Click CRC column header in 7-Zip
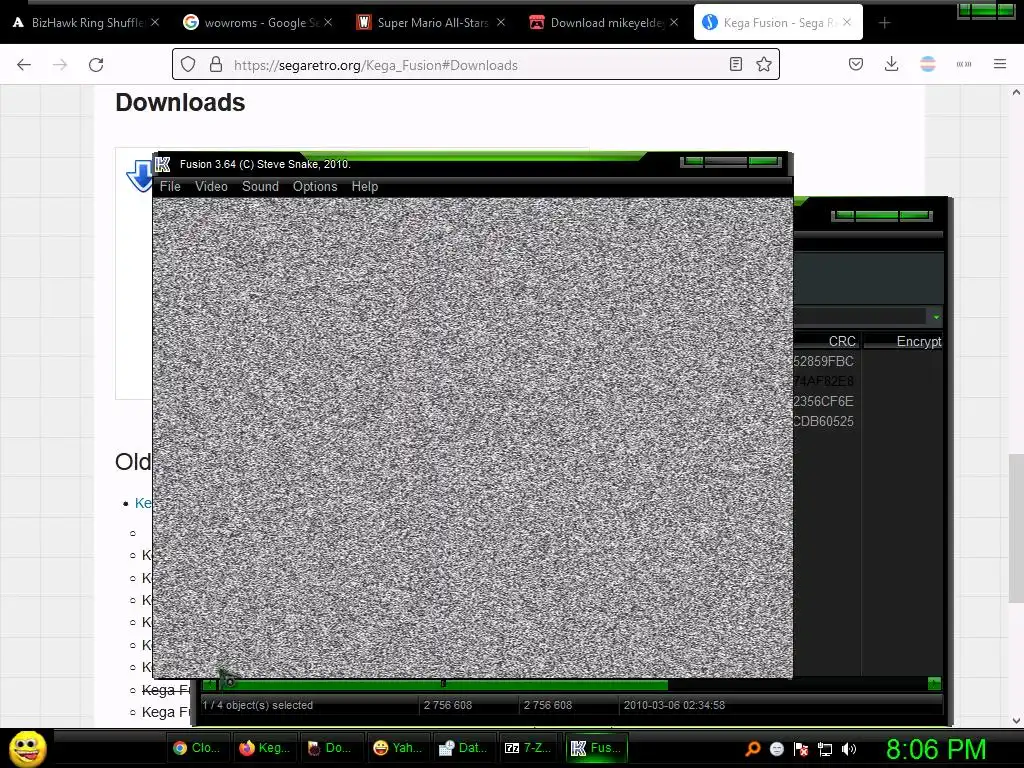Image resolution: width=1024 pixels, height=768 pixels. pyautogui.click(x=842, y=342)
